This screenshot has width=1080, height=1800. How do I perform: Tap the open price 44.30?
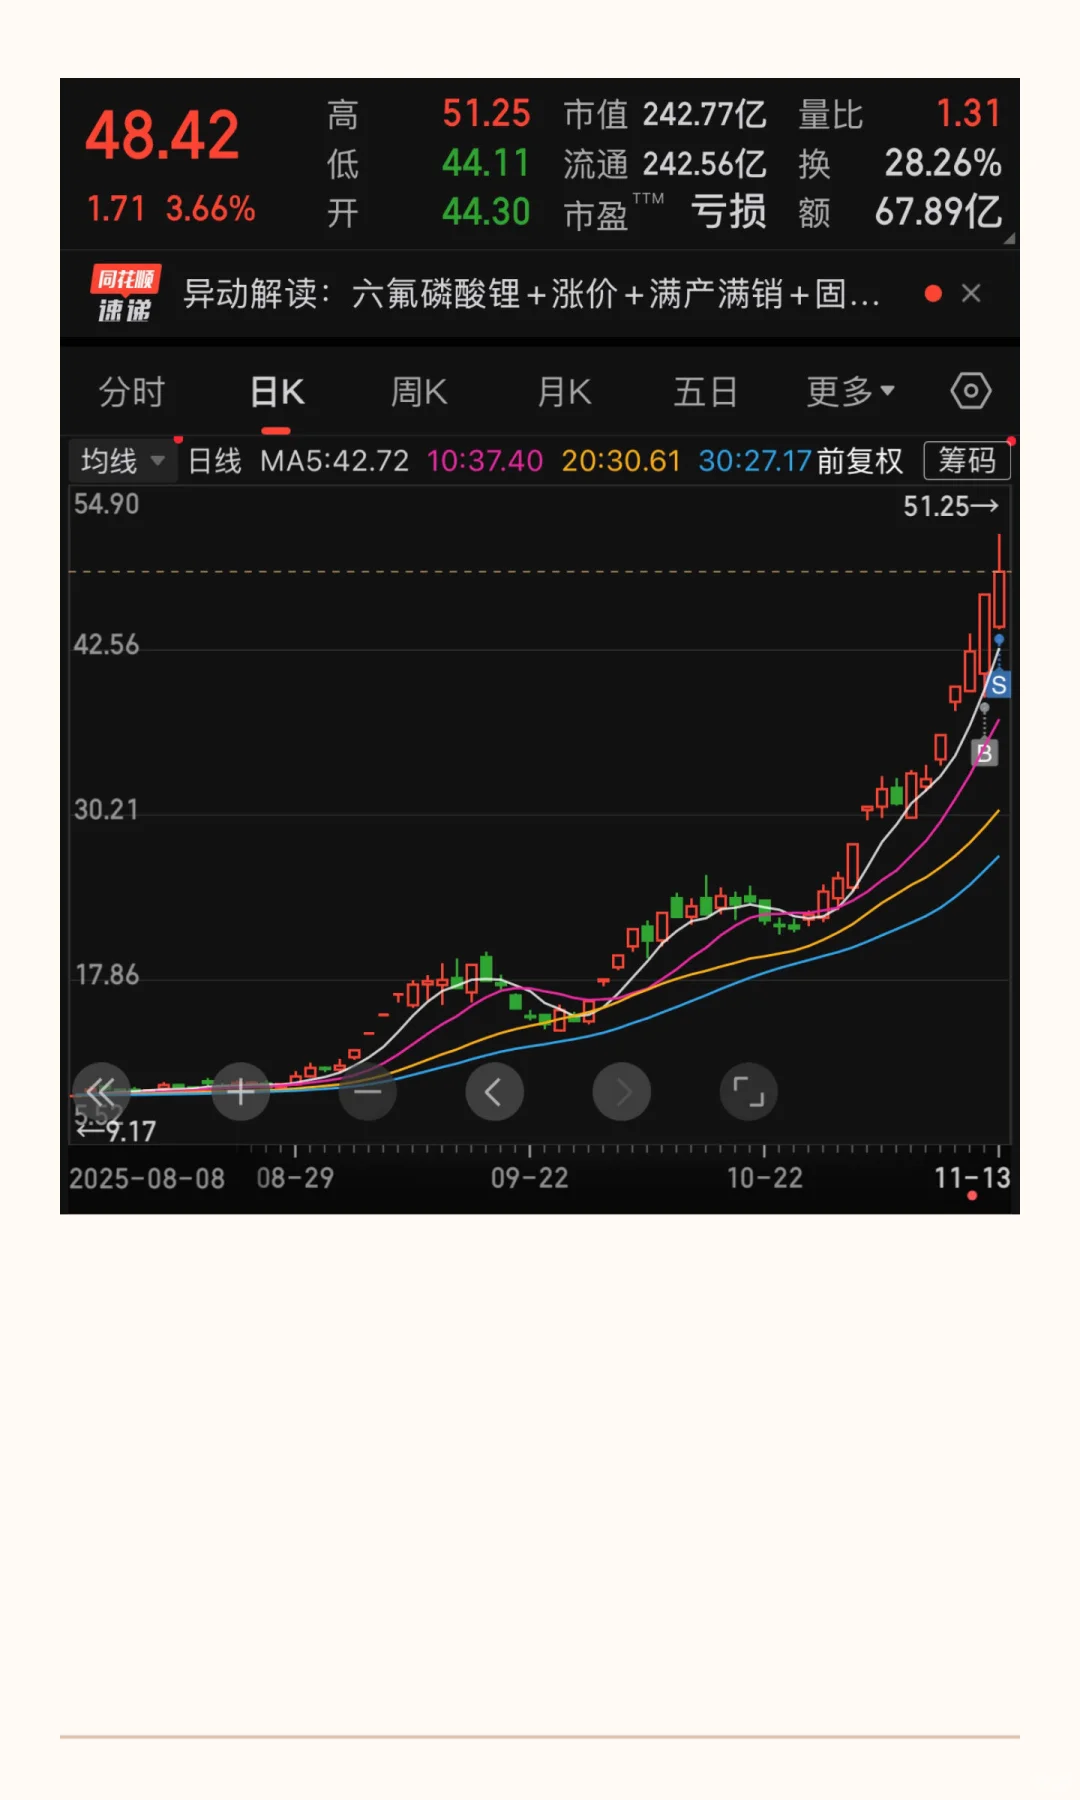[486, 212]
